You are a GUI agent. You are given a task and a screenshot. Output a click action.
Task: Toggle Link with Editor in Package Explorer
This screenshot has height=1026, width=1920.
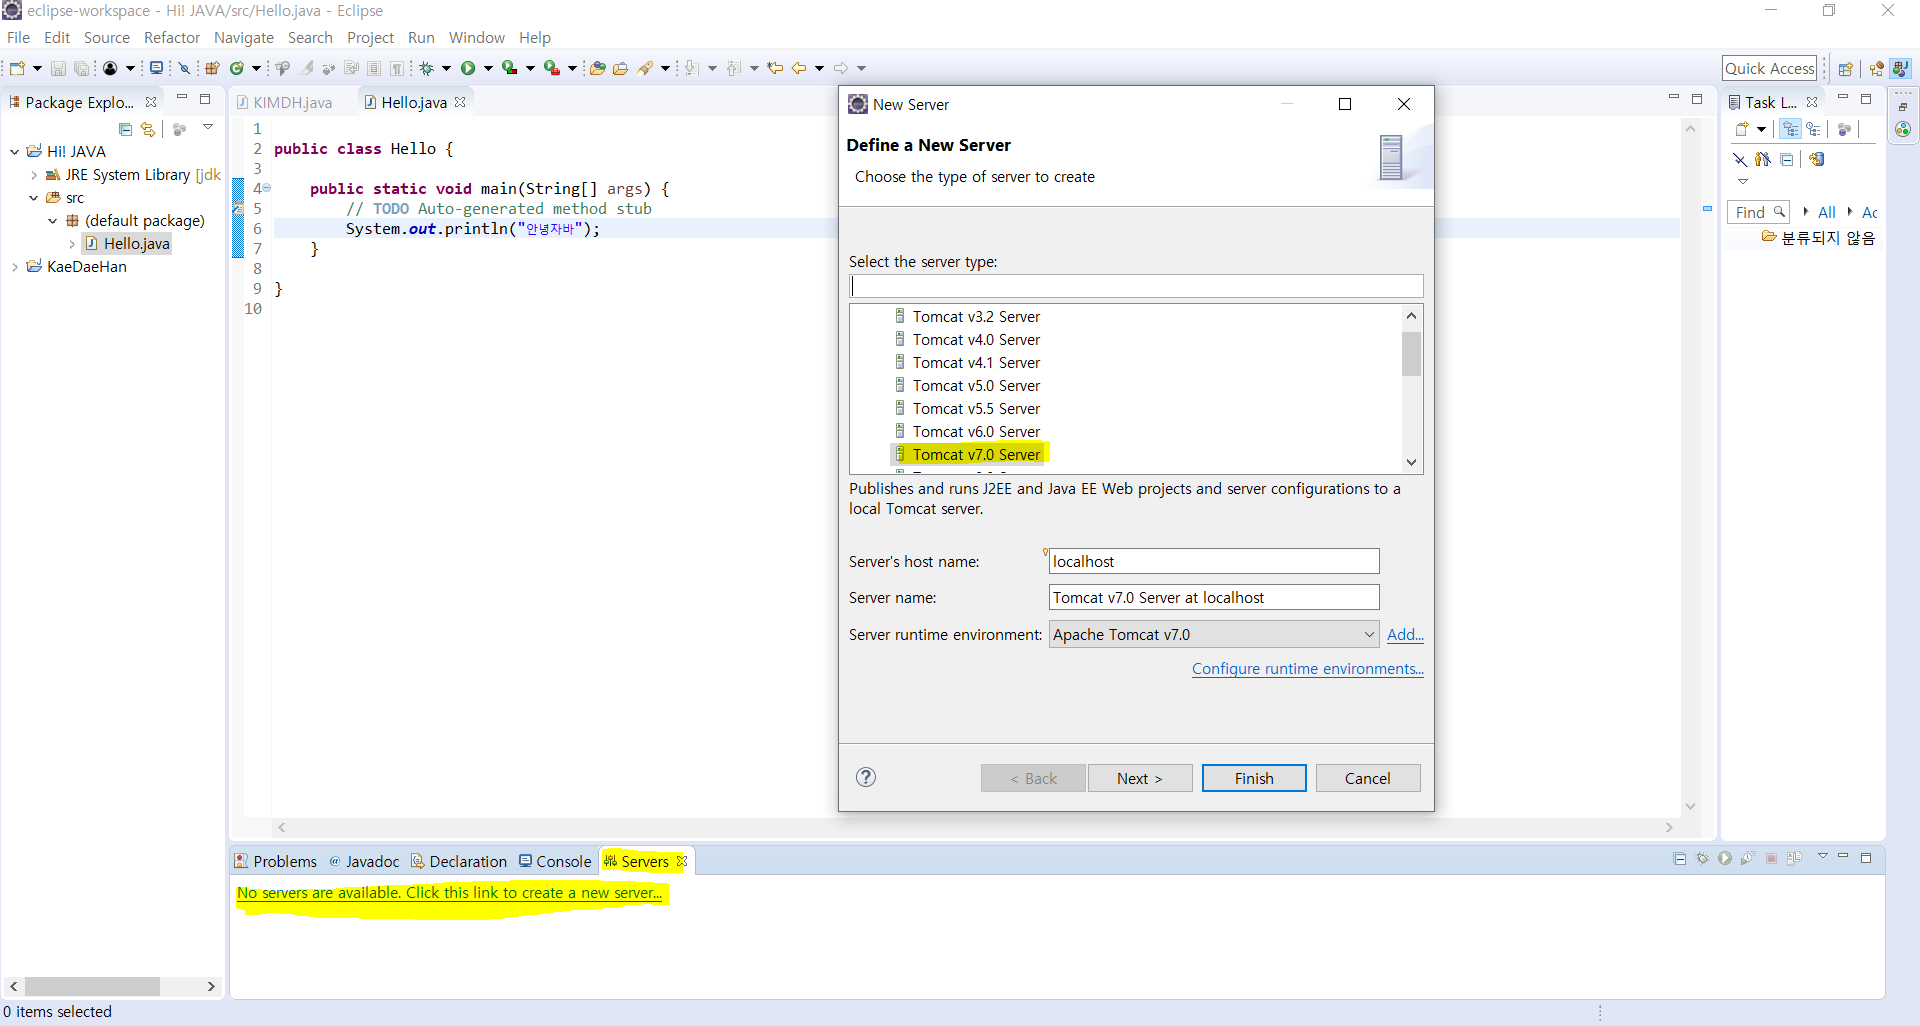click(148, 129)
